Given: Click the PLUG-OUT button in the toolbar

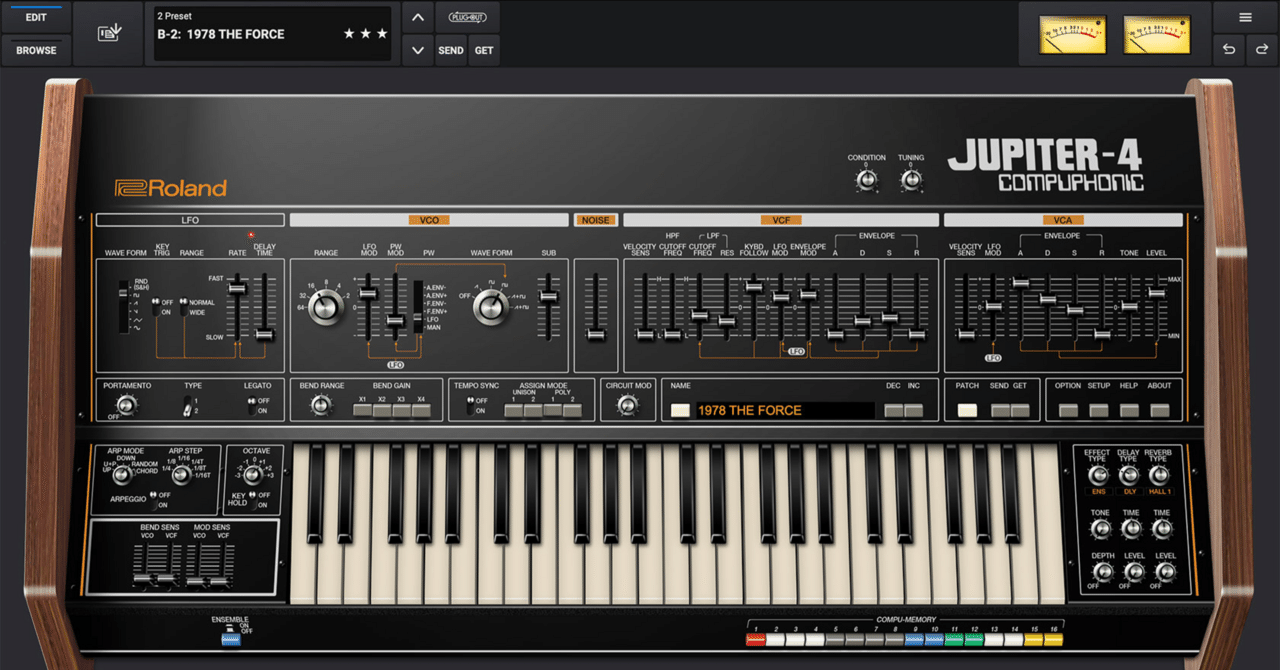Looking at the screenshot, I should pyautogui.click(x=470, y=16).
